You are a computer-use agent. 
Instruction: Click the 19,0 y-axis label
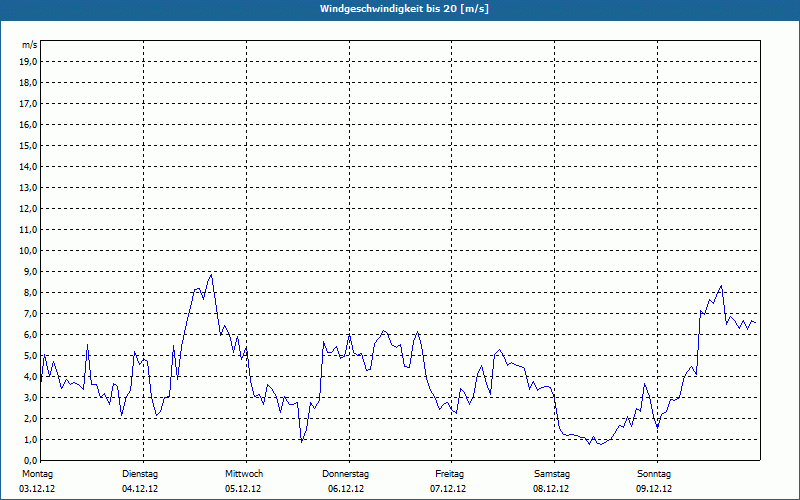pos(28,62)
